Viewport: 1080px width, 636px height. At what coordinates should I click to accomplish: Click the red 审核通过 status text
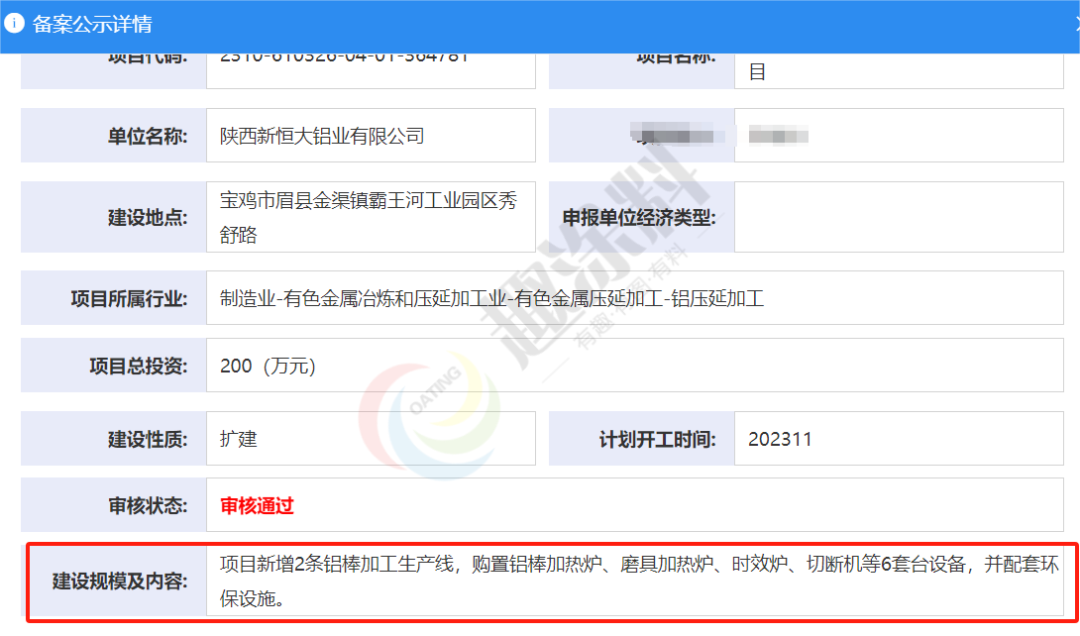point(257,506)
